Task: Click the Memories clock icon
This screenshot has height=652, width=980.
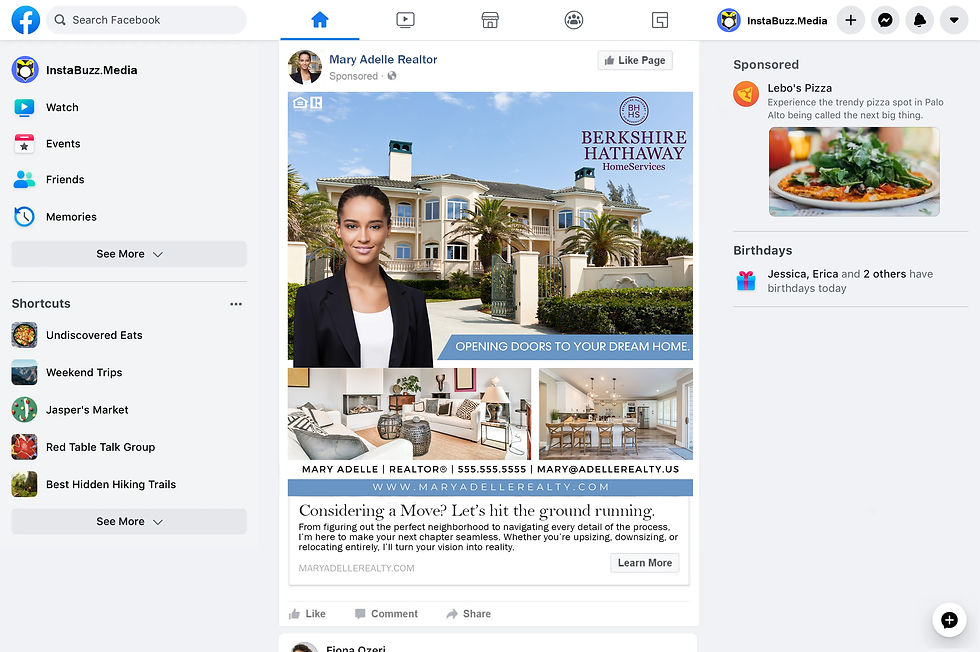Action: (x=24, y=217)
